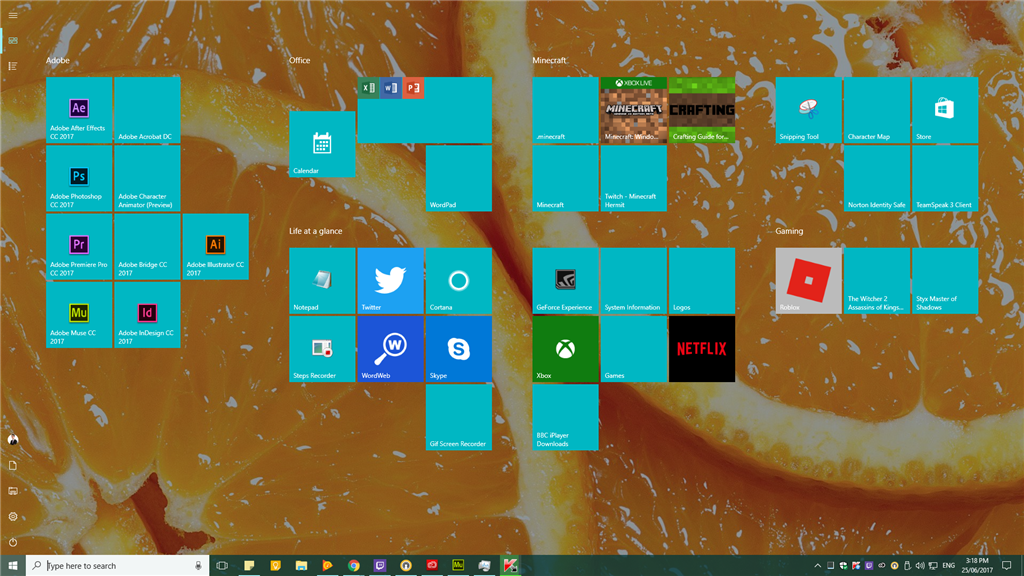1024x576 pixels.
Task: Open the Twitter tile
Action: [x=391, y=281]
